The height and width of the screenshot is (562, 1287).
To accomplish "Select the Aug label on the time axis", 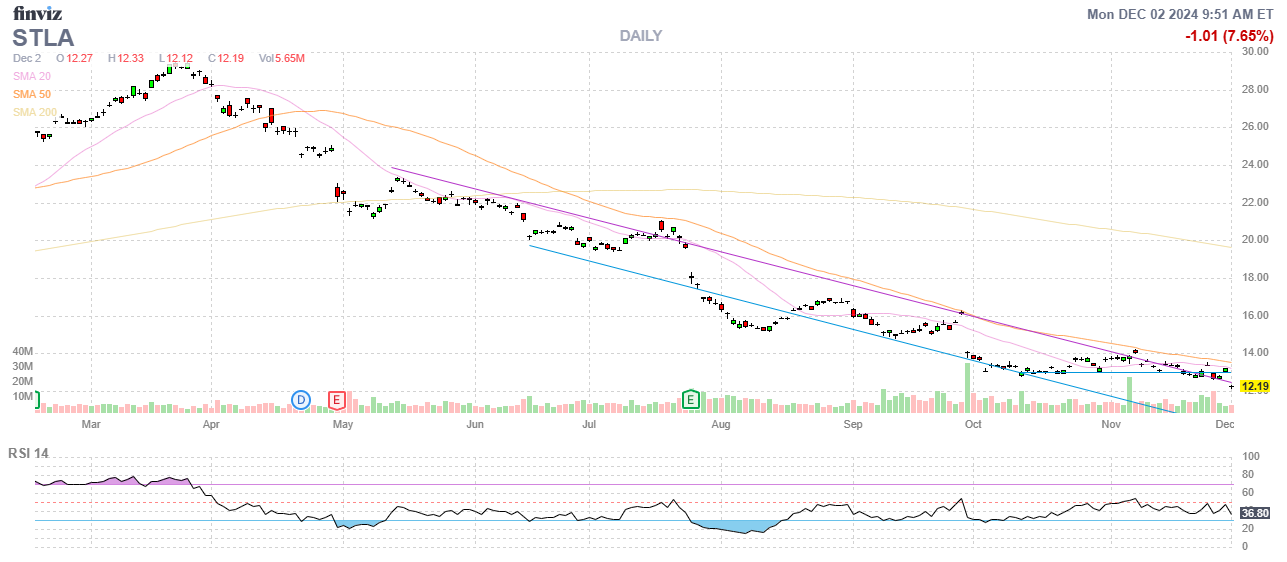I will [721, 424].
